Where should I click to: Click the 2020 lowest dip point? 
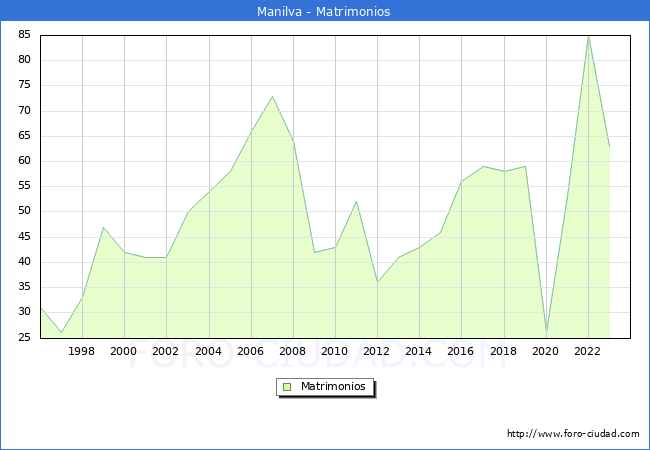coord(546,332)
